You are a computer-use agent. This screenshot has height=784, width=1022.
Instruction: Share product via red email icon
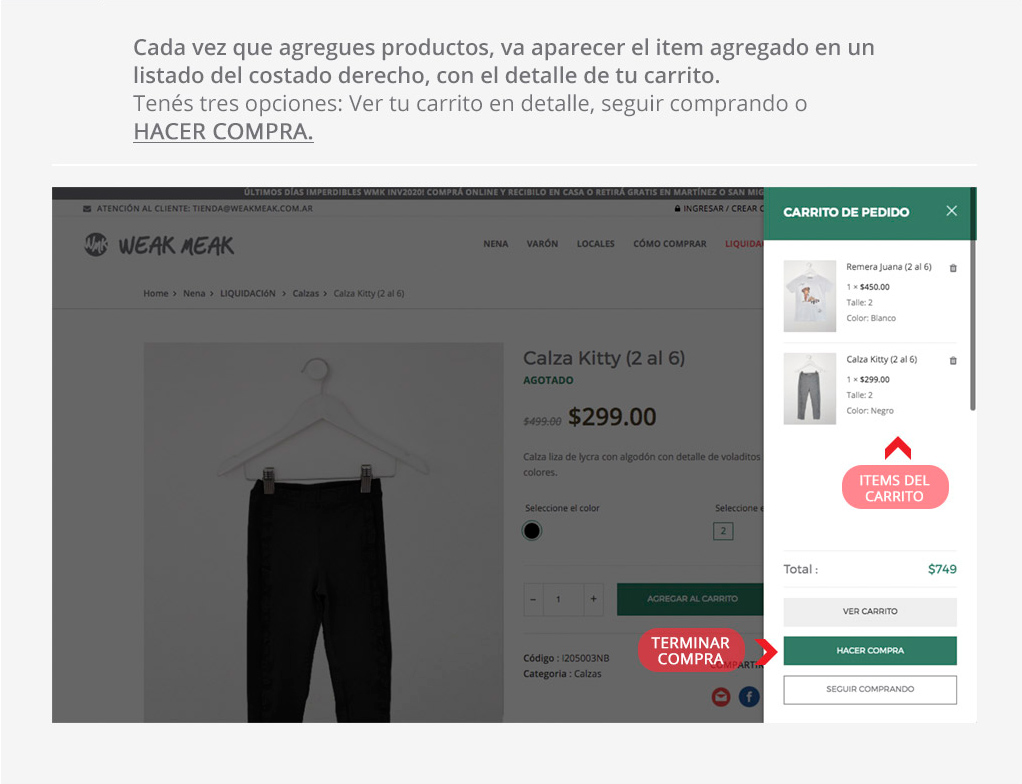721,697
